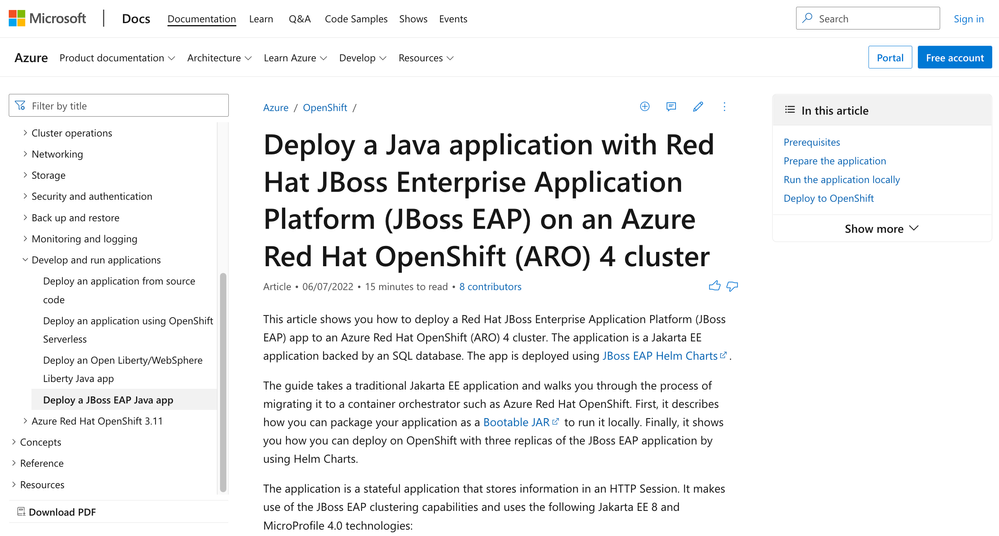The width and height of the screenshot is (999, 536).
Task: Click the Filter by title field
Action: pyautogui.click(x=119, y=105)
